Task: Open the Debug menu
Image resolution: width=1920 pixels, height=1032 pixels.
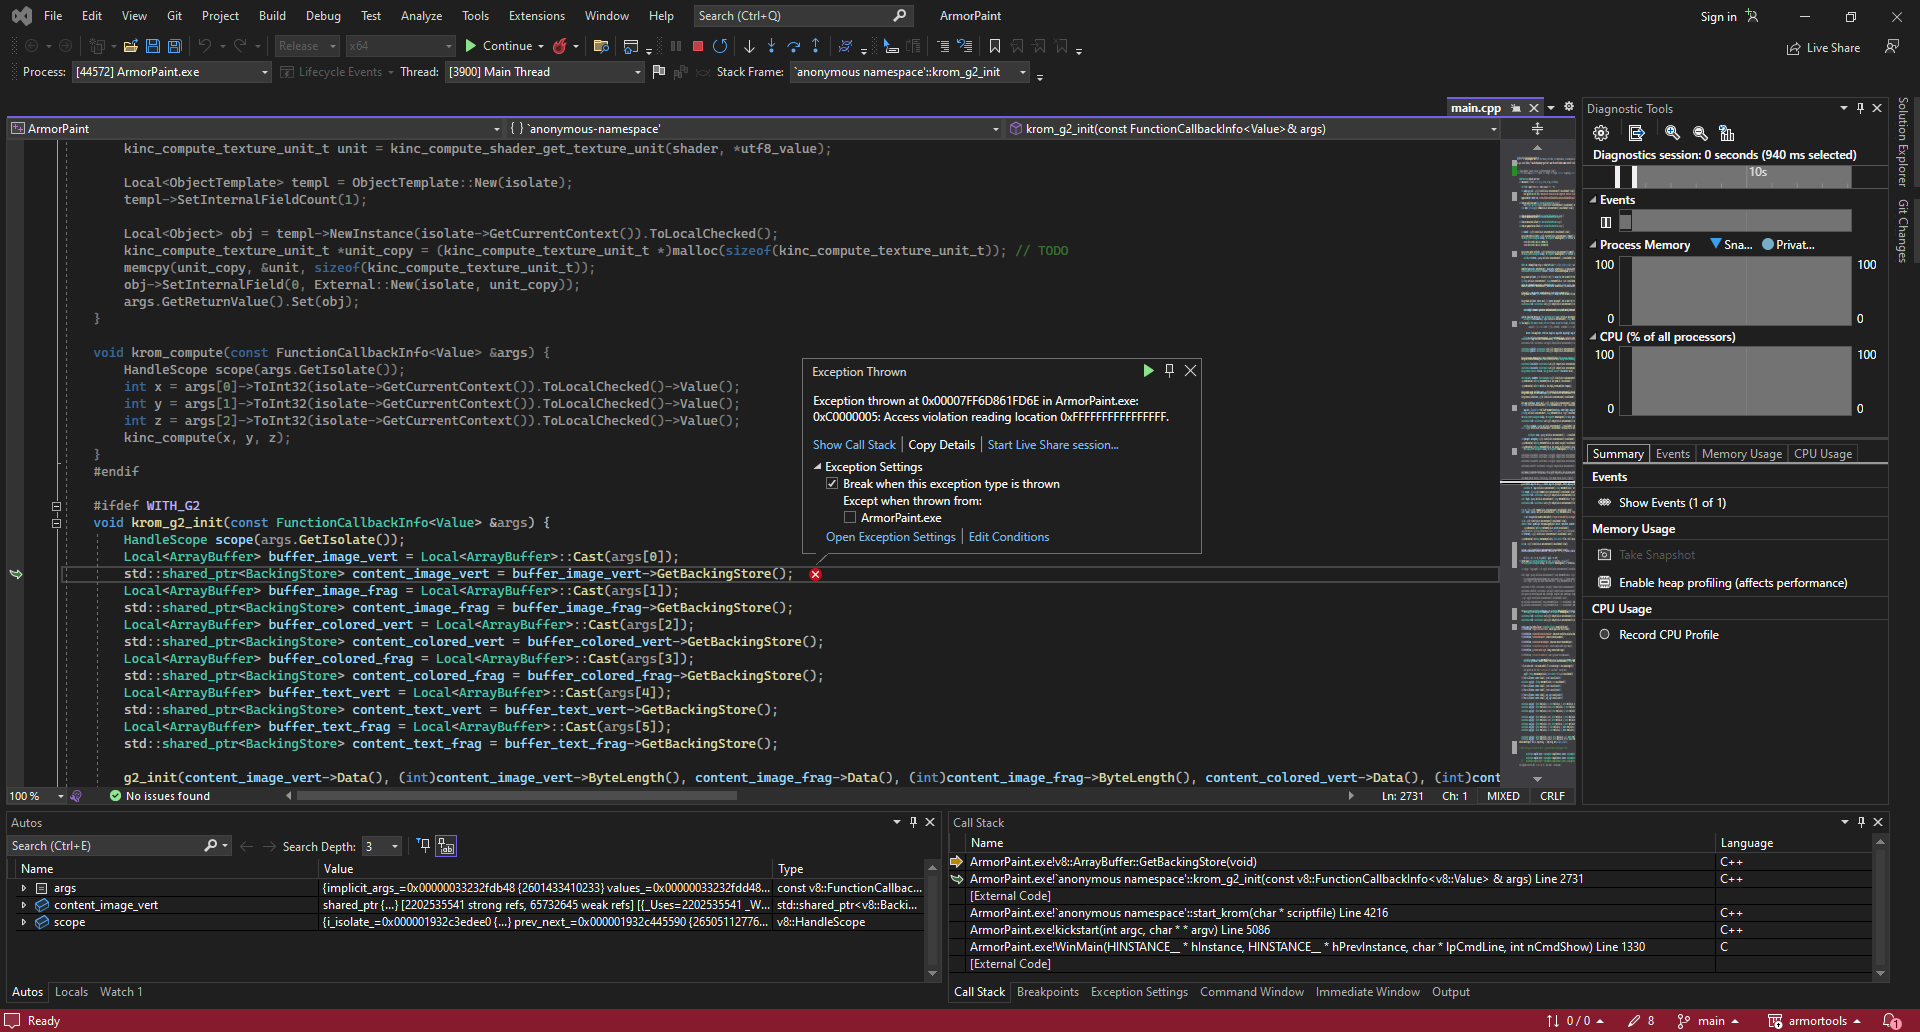Action: coord(322,15)
